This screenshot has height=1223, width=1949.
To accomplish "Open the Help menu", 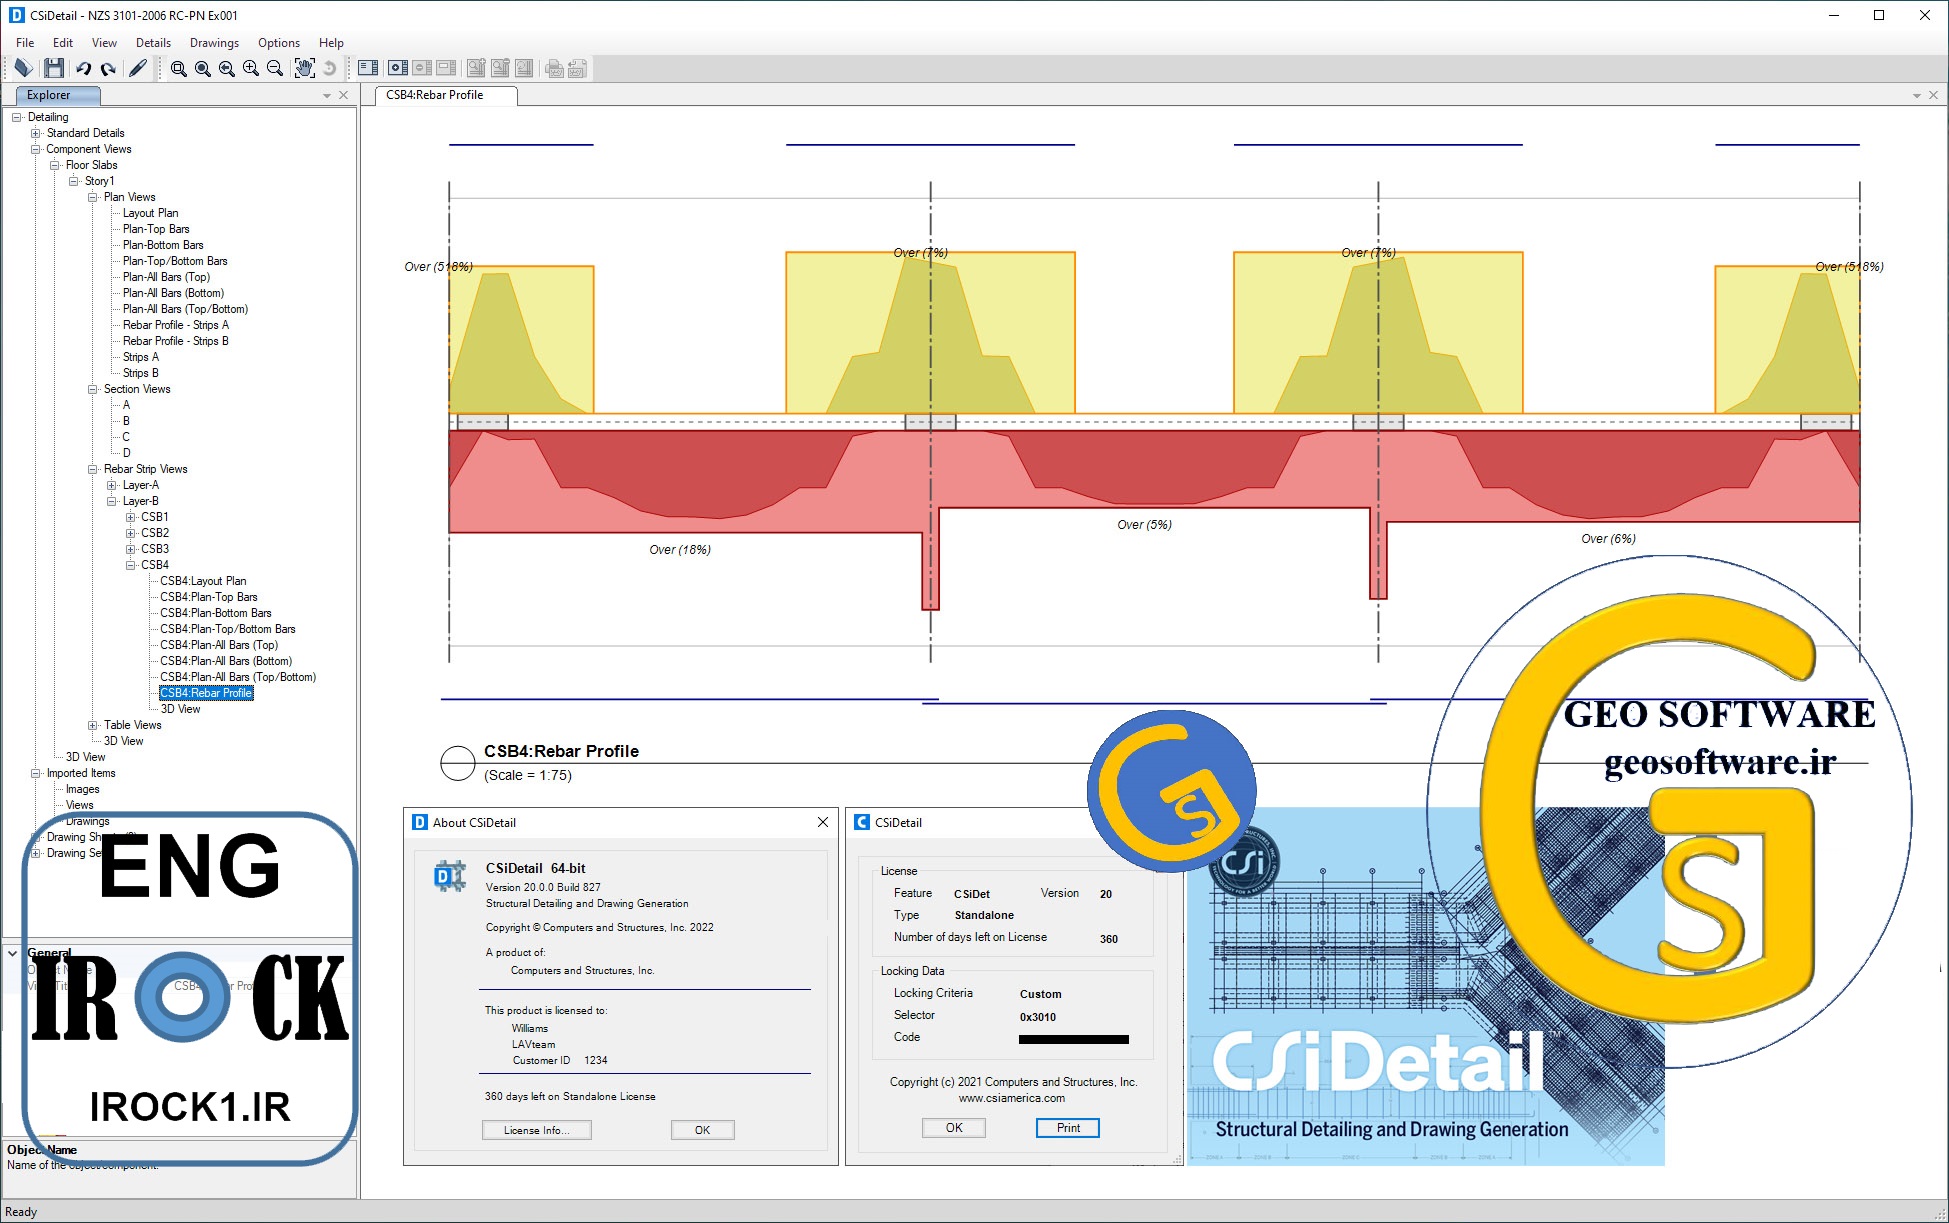I will [331, 43].
